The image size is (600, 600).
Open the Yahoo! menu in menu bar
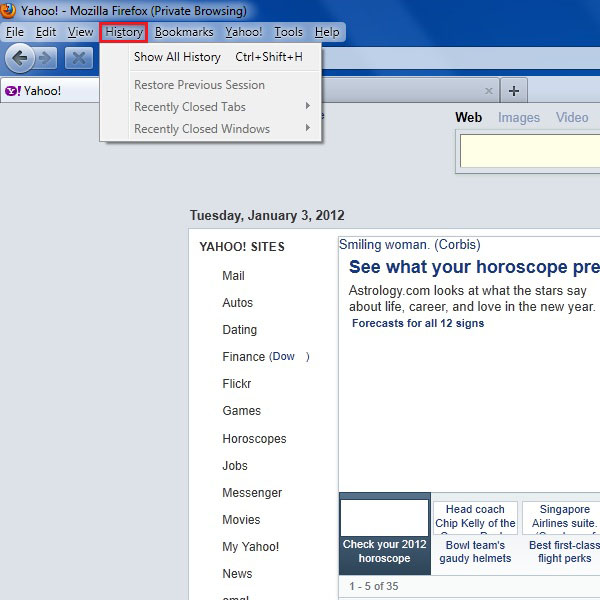click(244, 32)
